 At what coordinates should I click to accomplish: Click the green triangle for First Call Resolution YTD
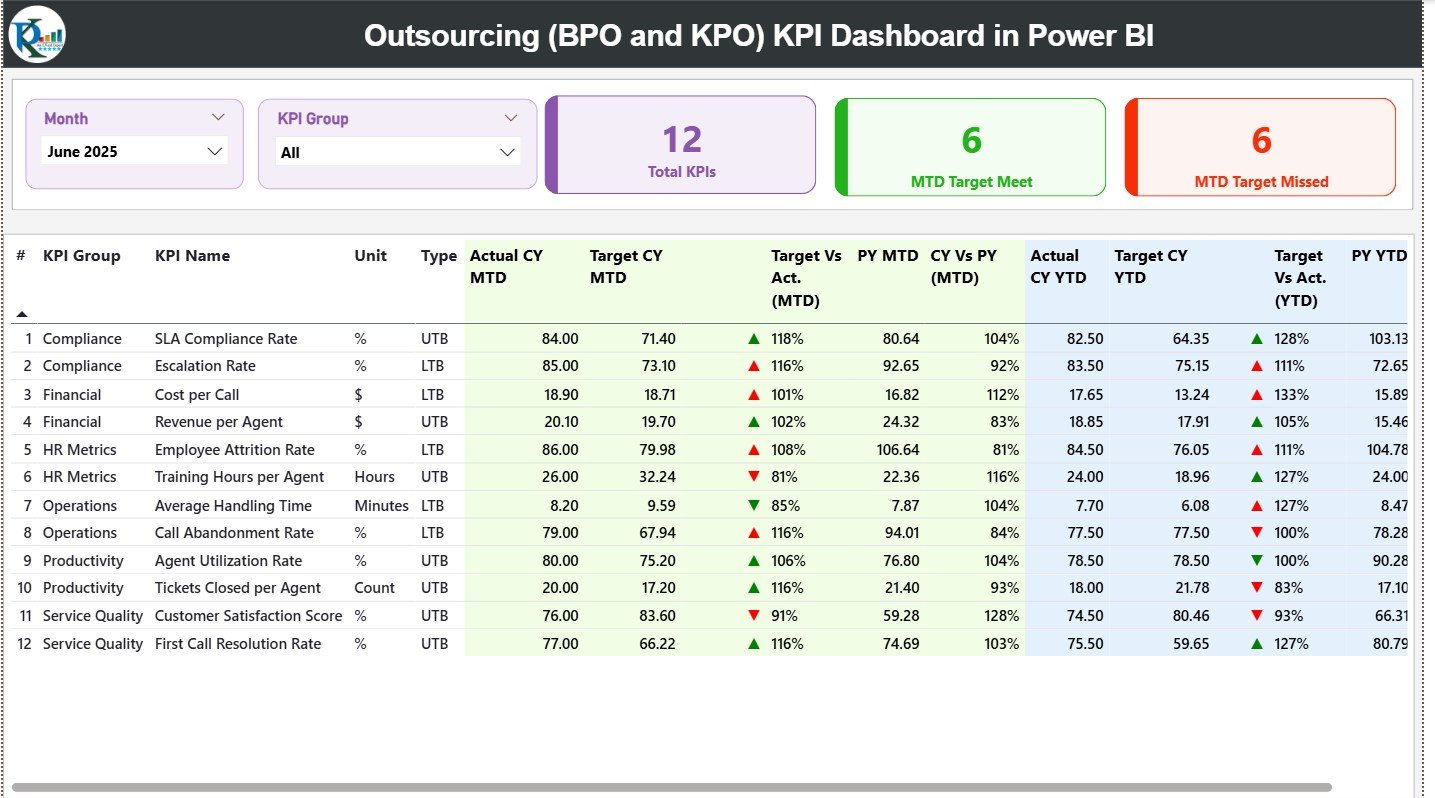[1256, 643]
